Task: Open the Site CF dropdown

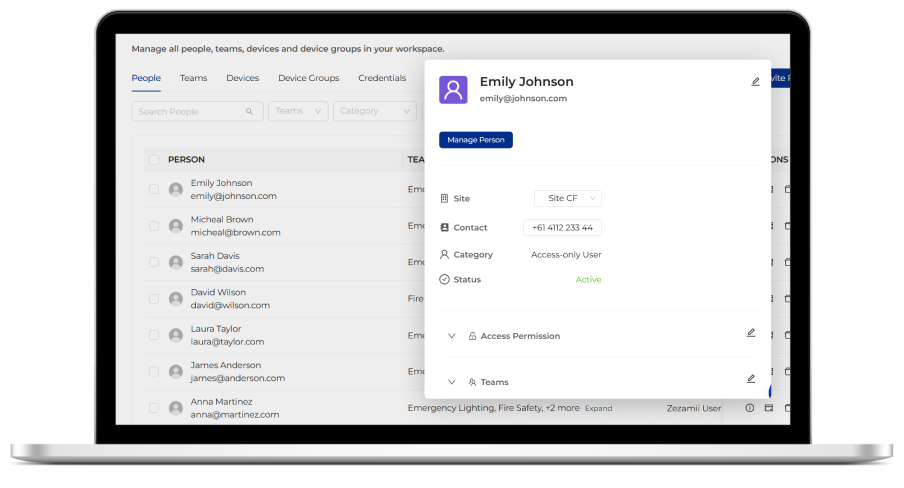Action: tap(567, 198)
